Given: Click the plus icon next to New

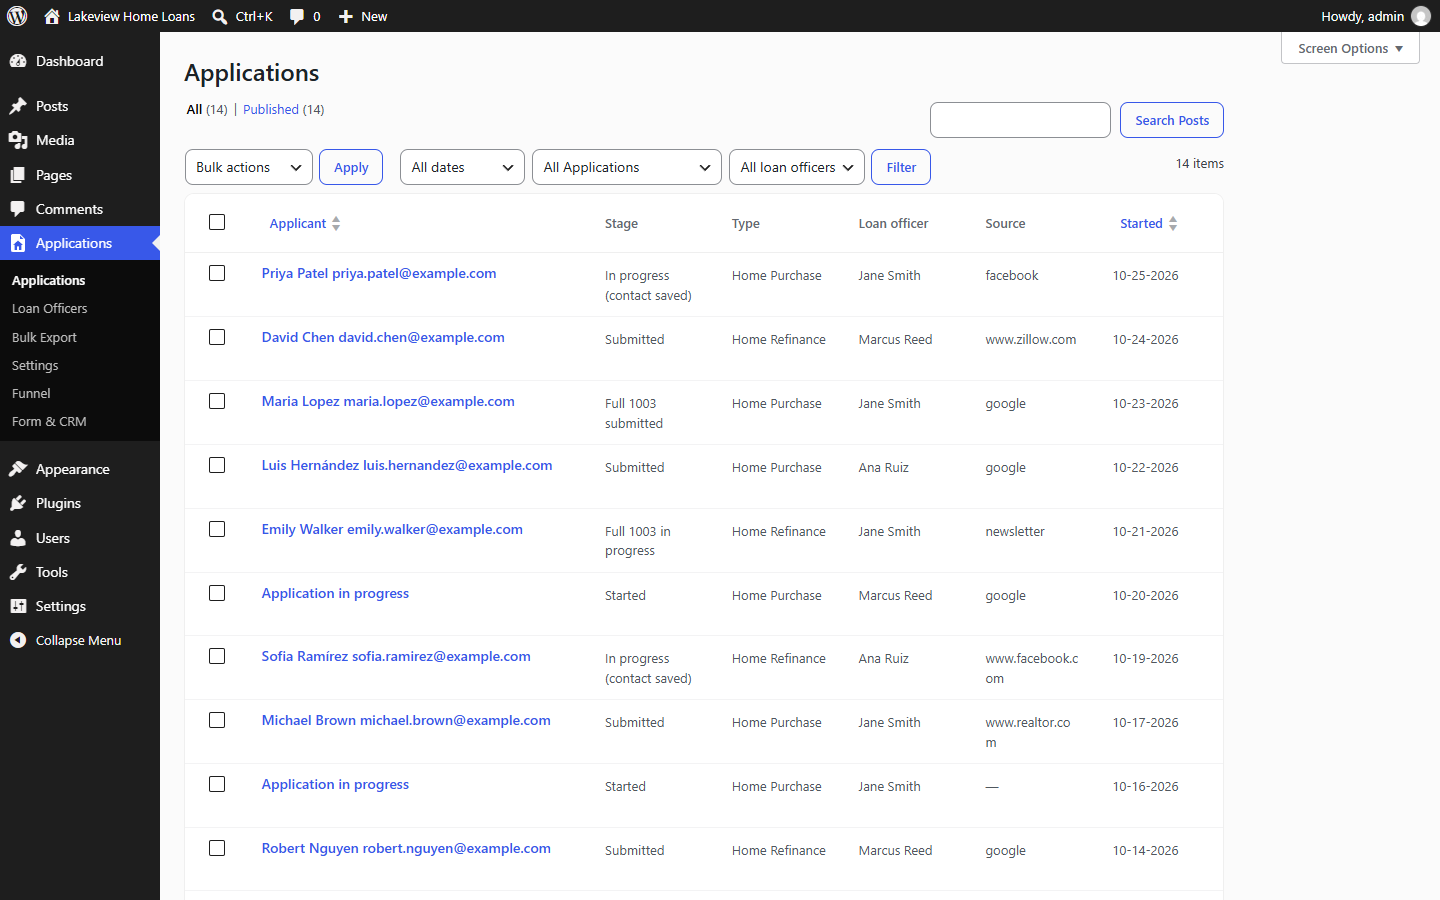Looking at the screenshot, I should pos(346,16).
